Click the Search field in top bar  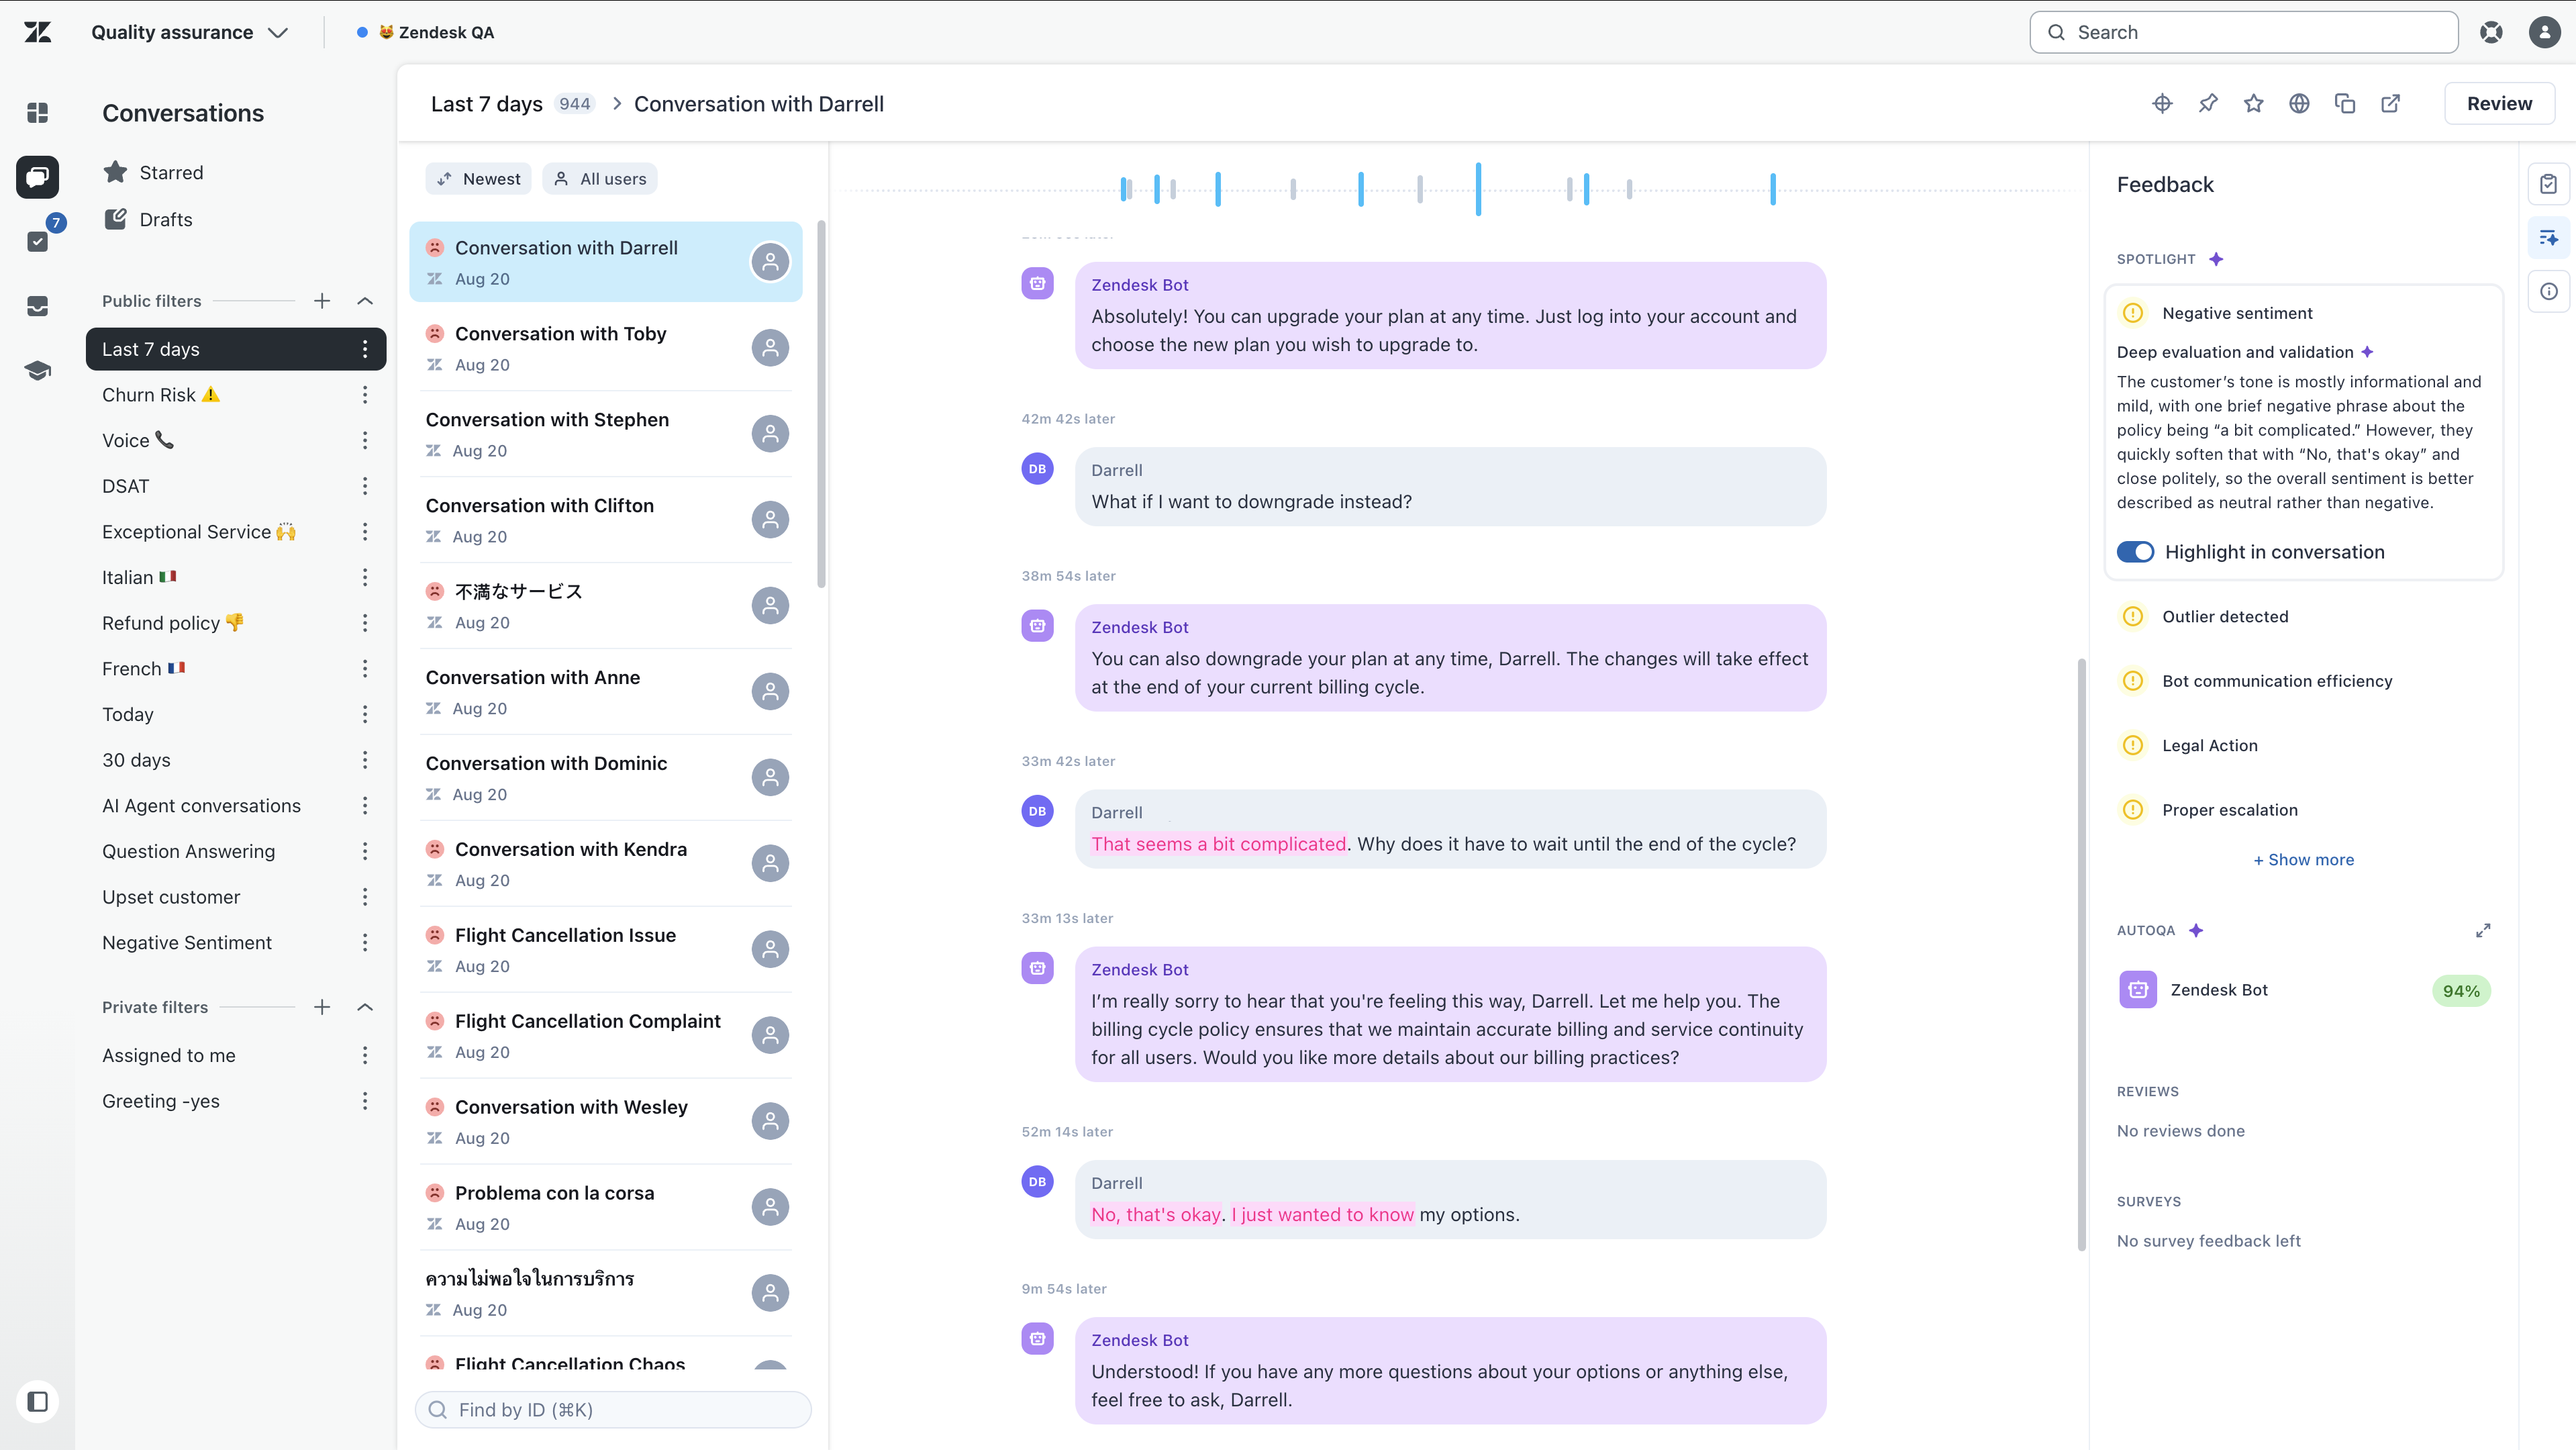click(x=2244, y=32)
